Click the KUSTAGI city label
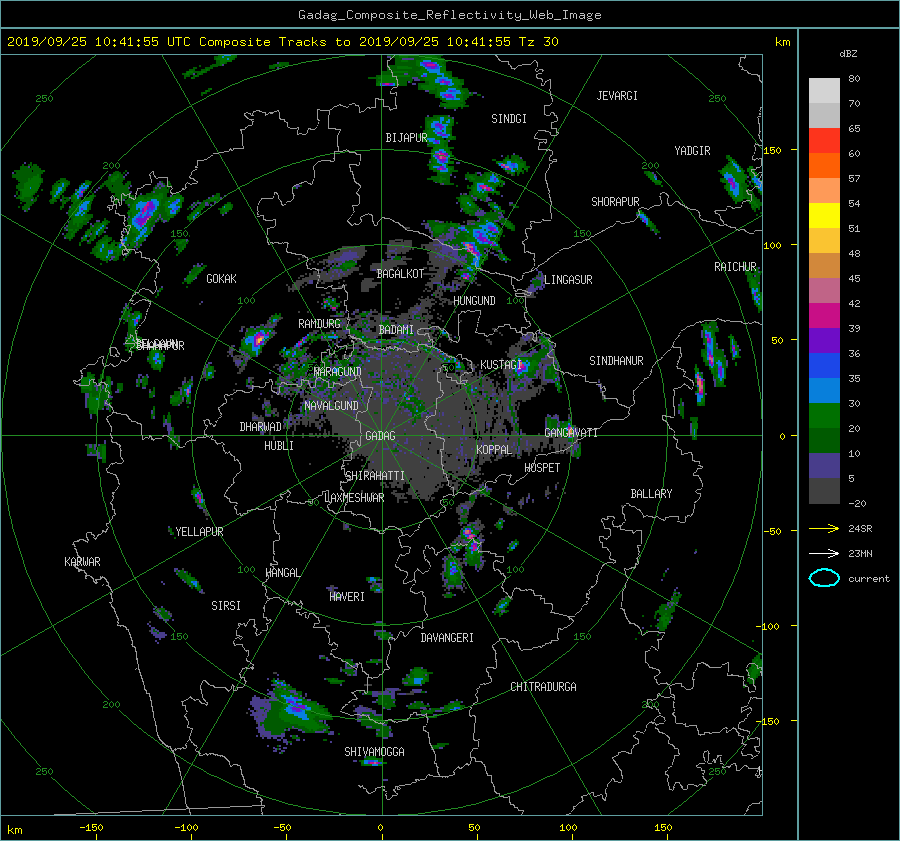The height and width of the screenshot is (841, 900). pyautogui.click(x=501, y=365)
